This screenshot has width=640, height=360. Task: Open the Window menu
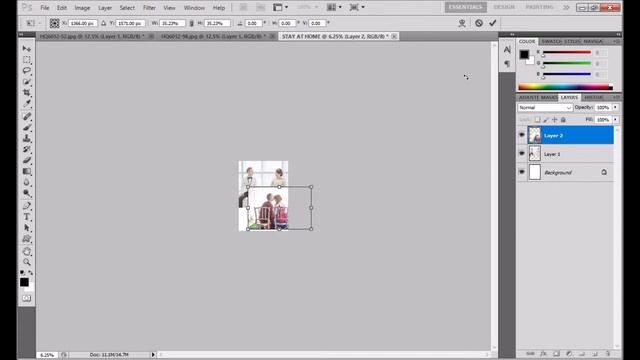click(194, 8)
